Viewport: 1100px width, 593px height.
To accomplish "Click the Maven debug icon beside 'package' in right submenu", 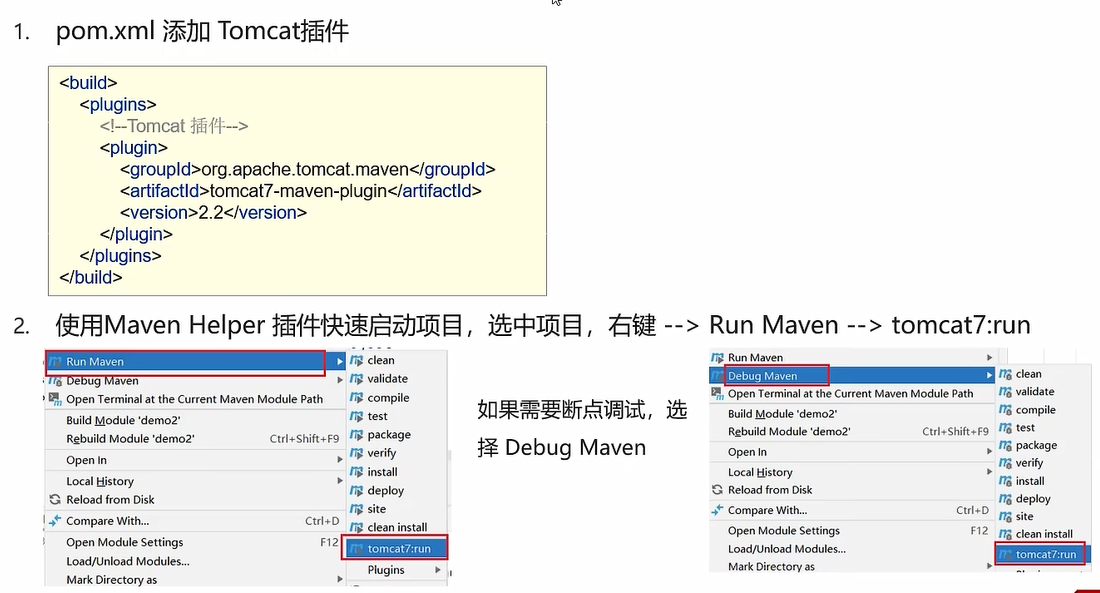I will [1005, 446].
